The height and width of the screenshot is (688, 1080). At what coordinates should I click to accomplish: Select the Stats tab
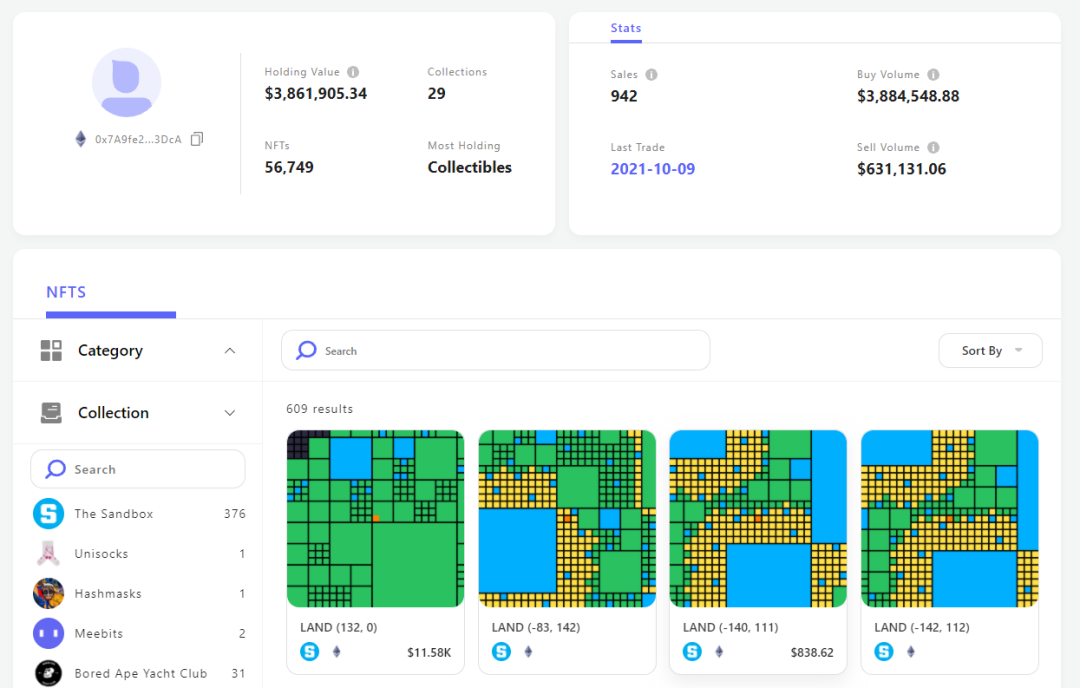coord(626,28)
